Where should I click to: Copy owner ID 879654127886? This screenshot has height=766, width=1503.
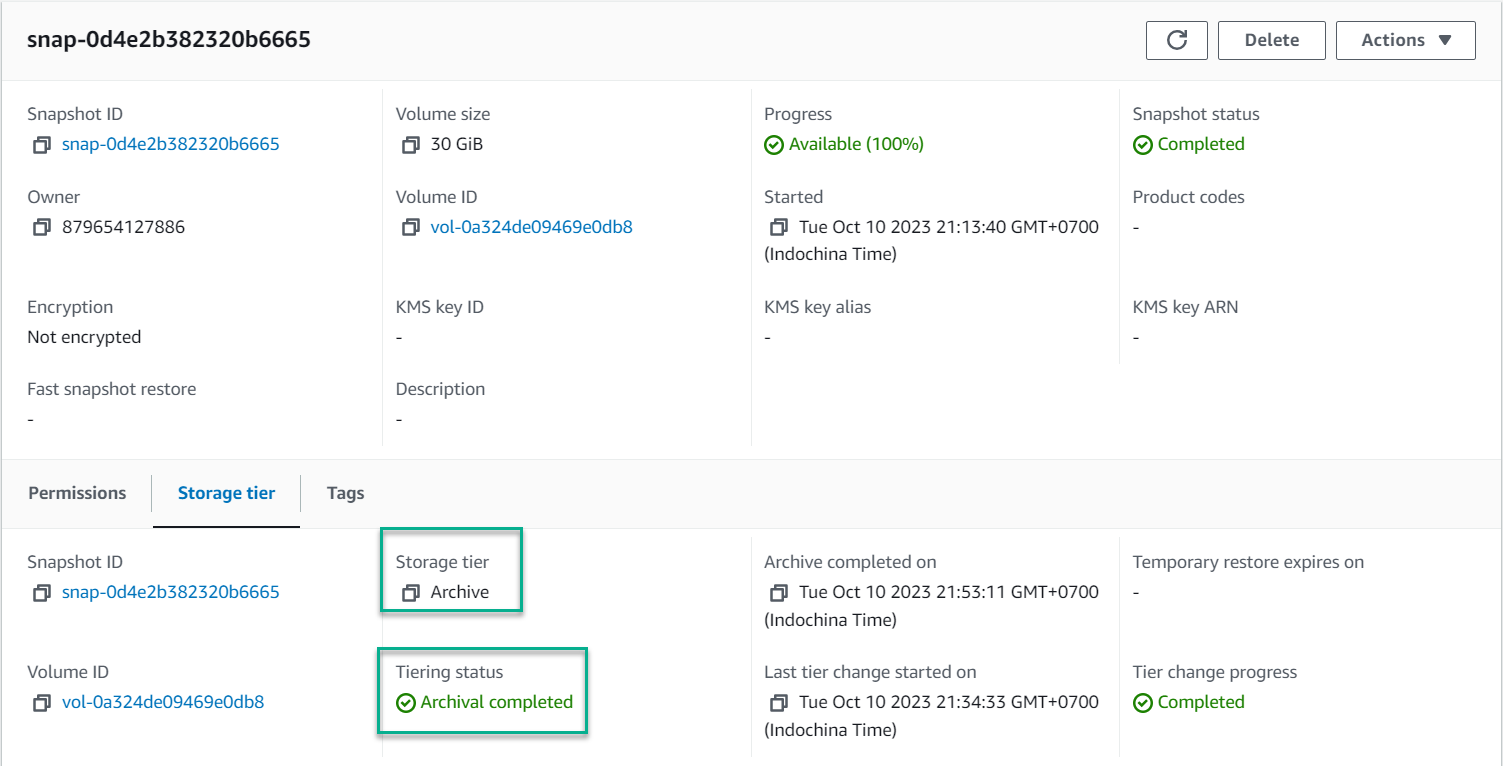click(41, 228)
